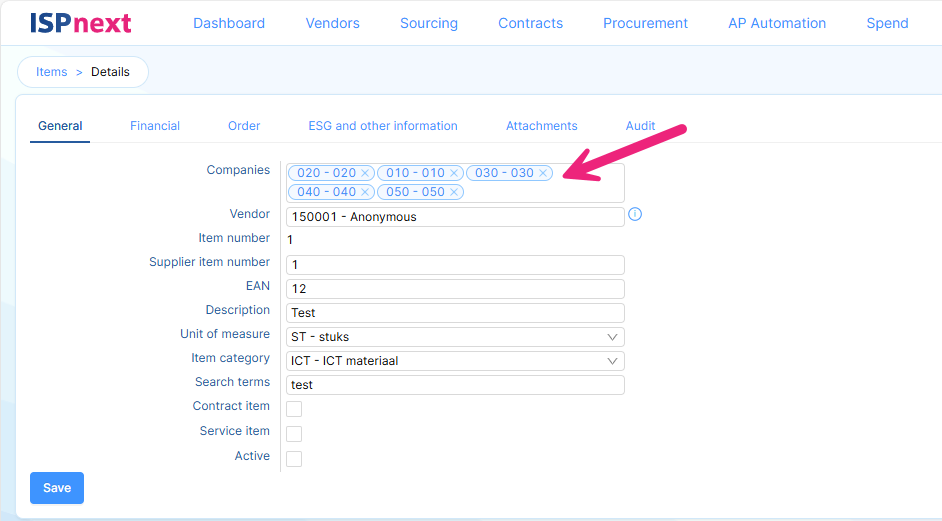
Task: Click the info icon next to Vendor
Action: pyautogui.click(x=634, y=215)
